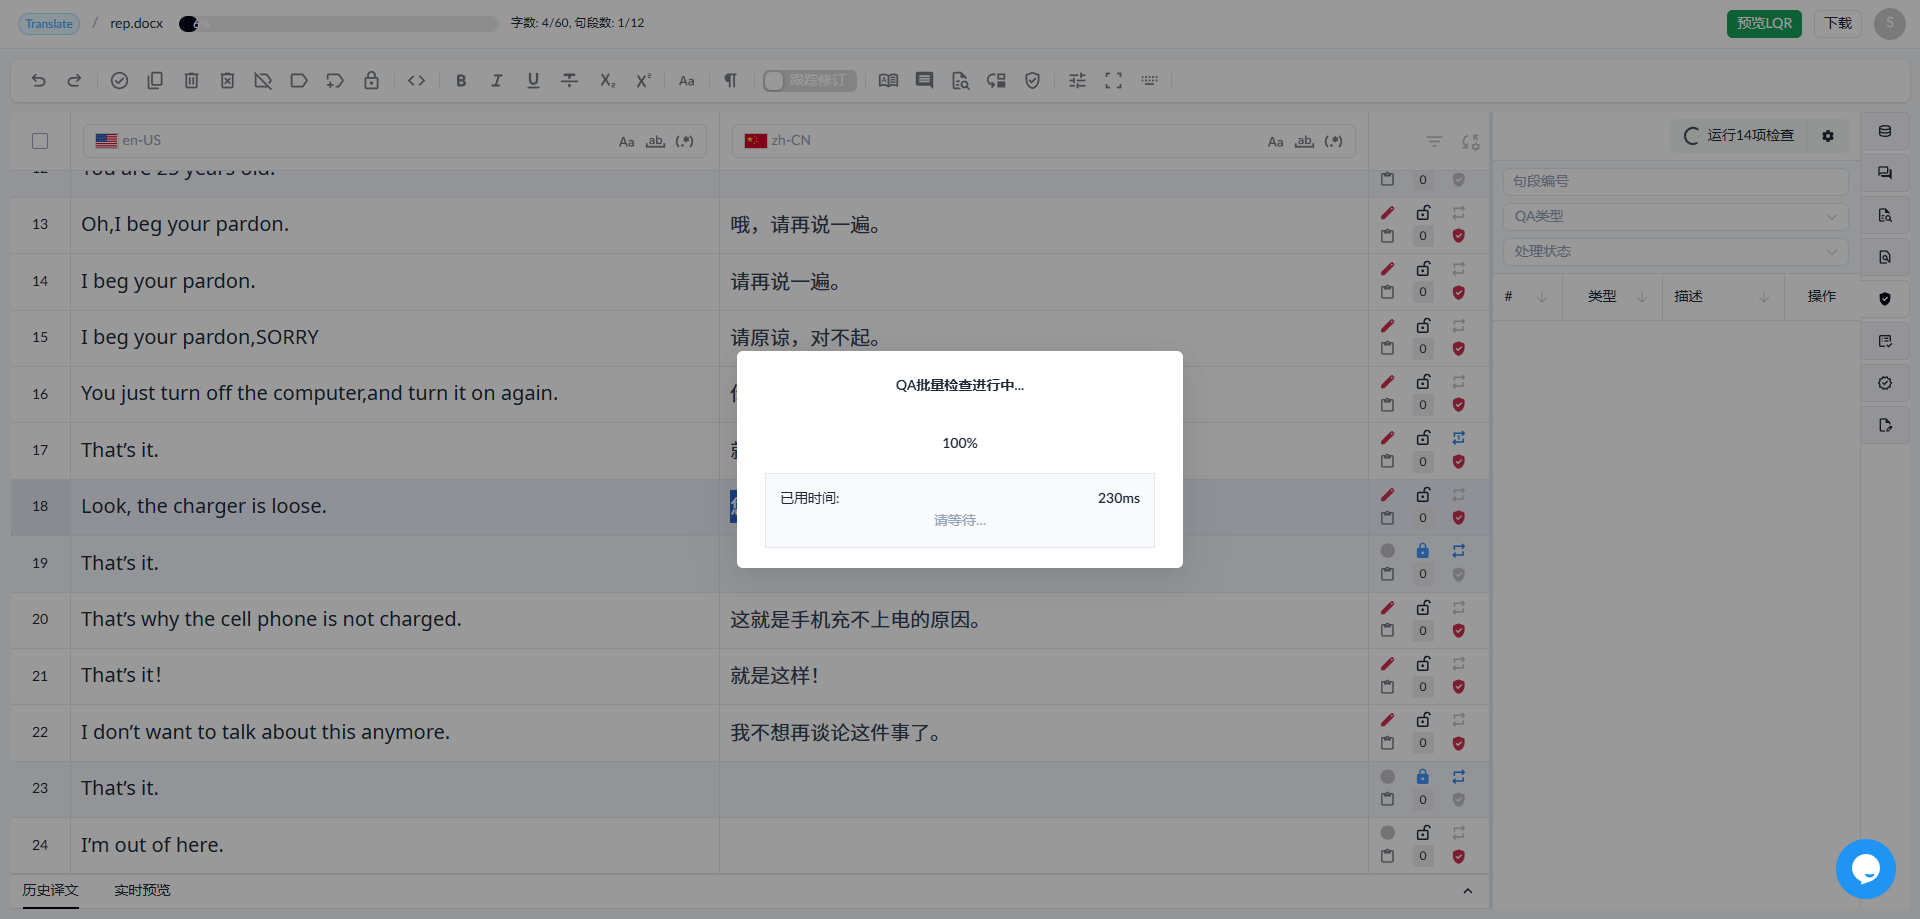Sort by the # column arrow
This screenshot has height=919, width=1920.
coord(1542,297)
